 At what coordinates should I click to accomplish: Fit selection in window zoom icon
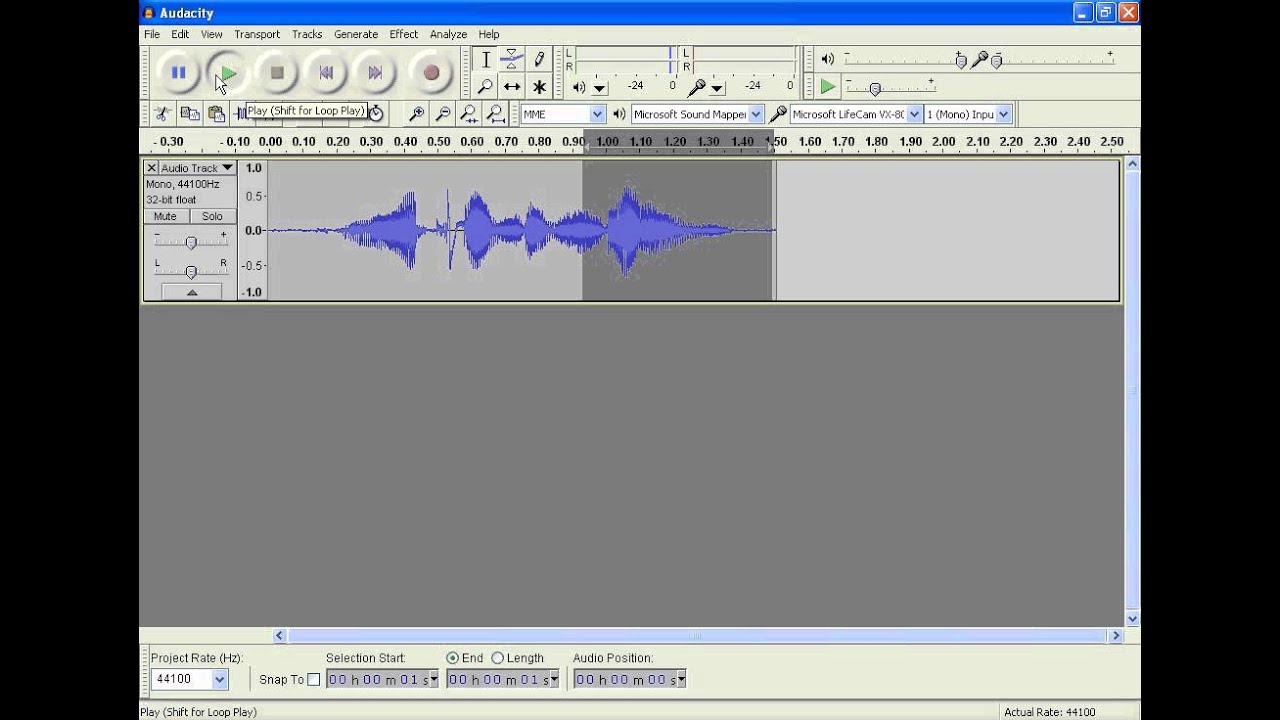point(469,114)
